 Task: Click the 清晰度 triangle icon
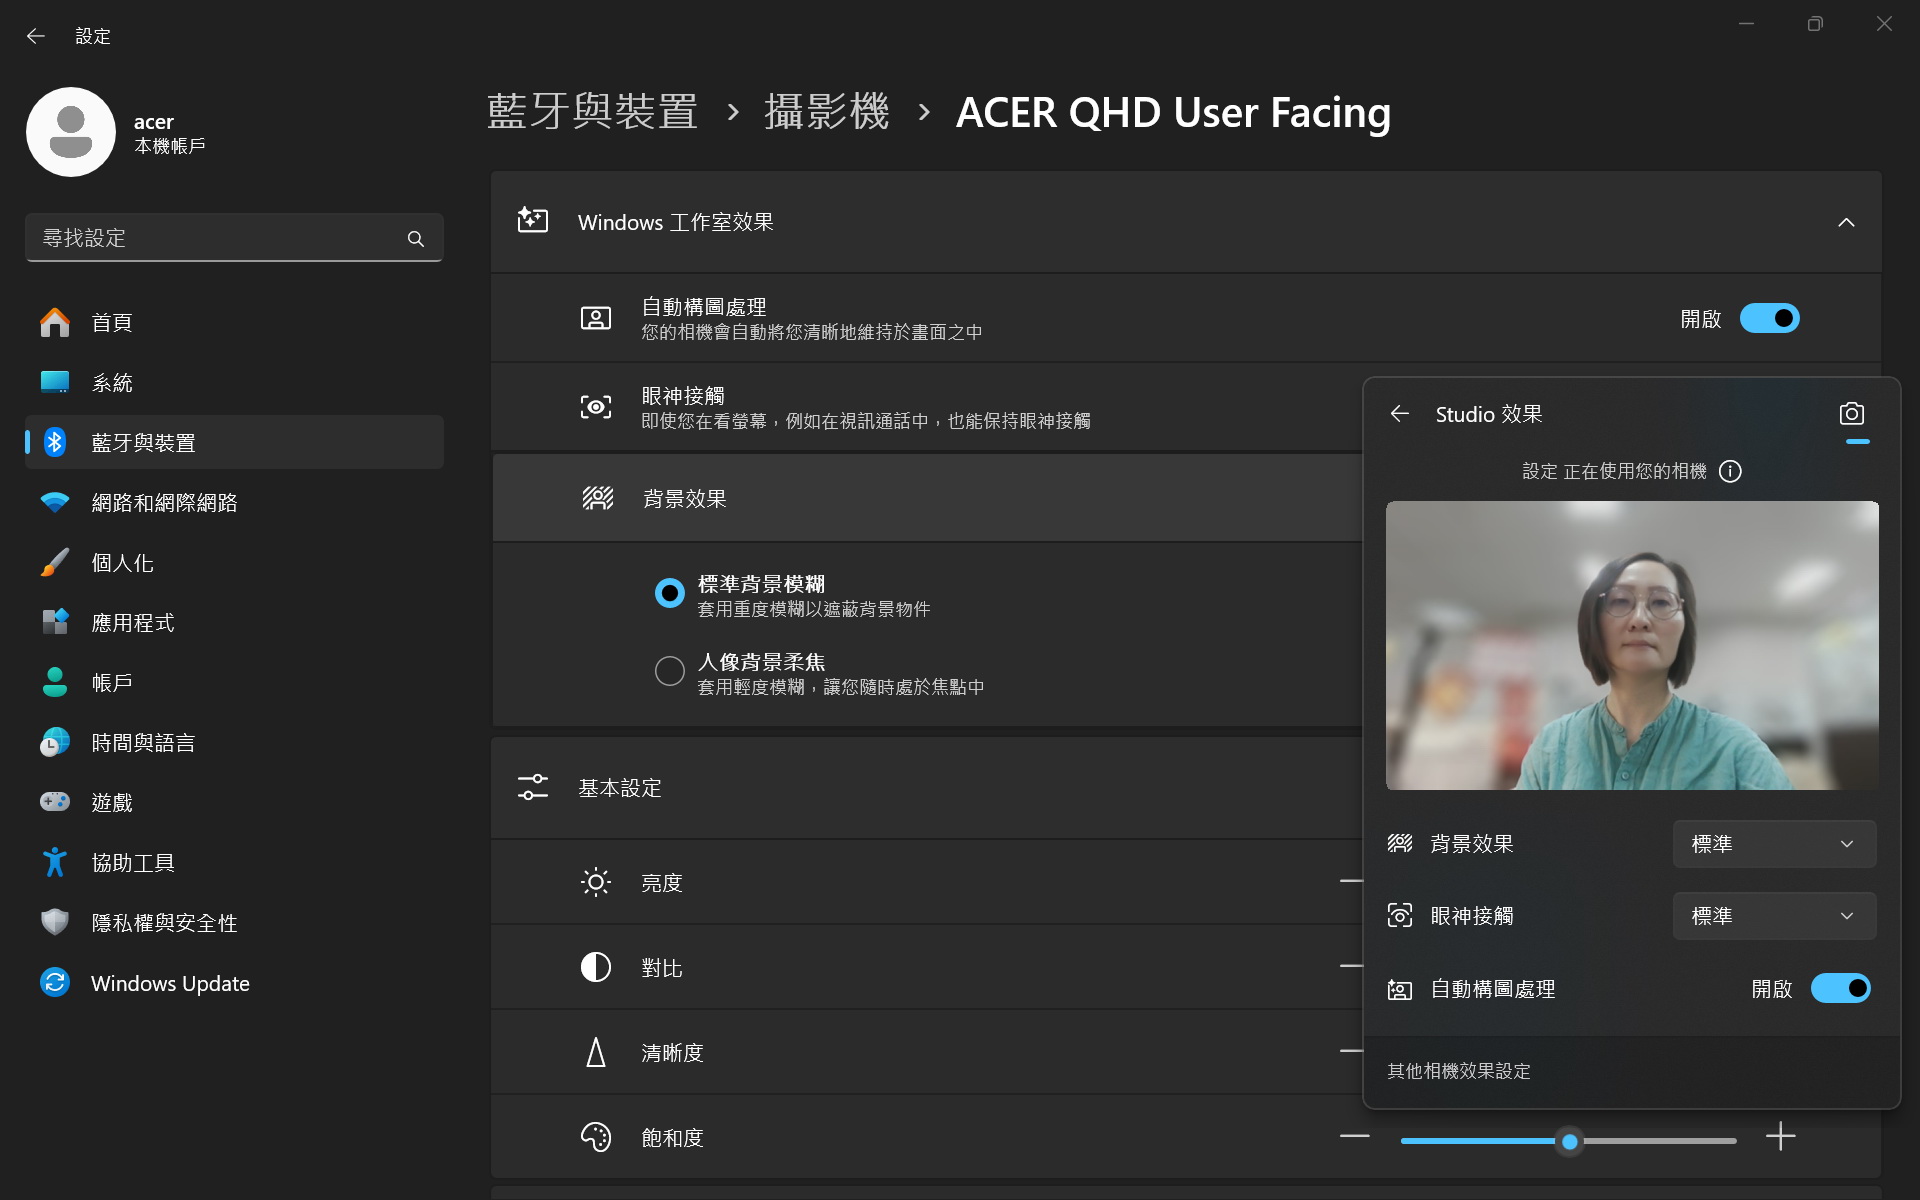[x=596, y=1052]
